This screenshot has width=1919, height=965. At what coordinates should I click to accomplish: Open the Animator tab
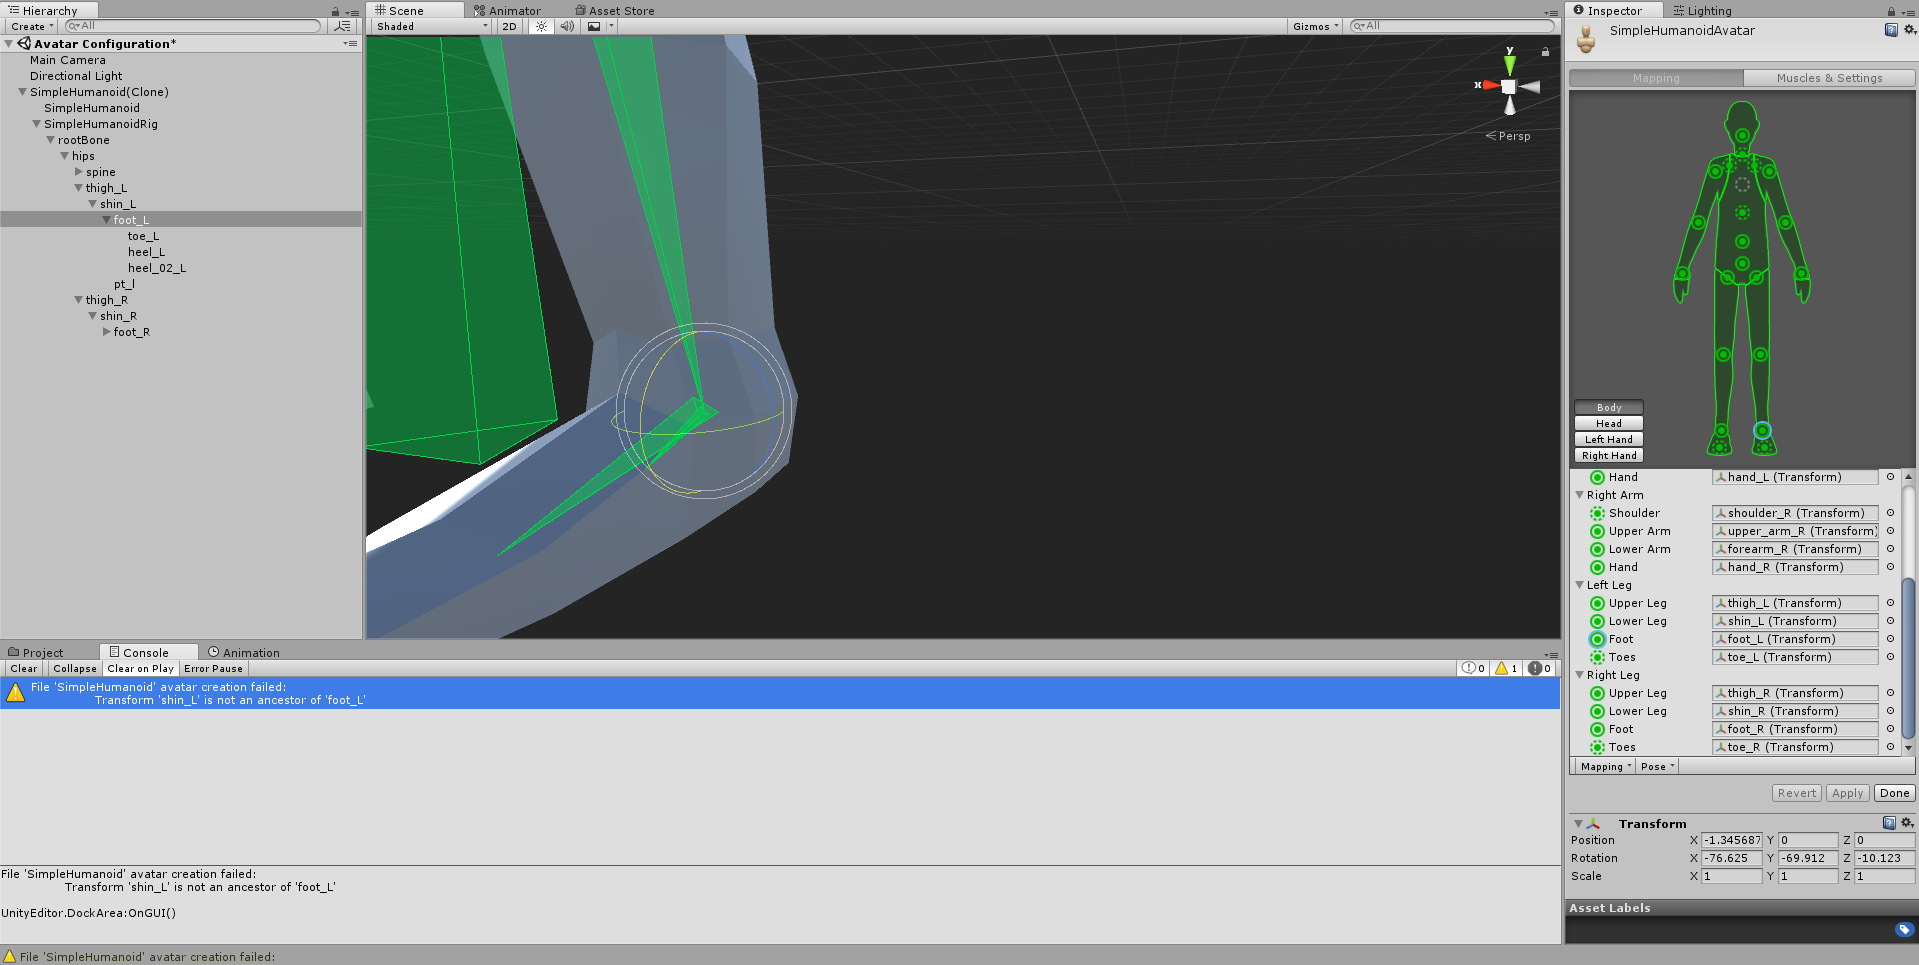507,11
